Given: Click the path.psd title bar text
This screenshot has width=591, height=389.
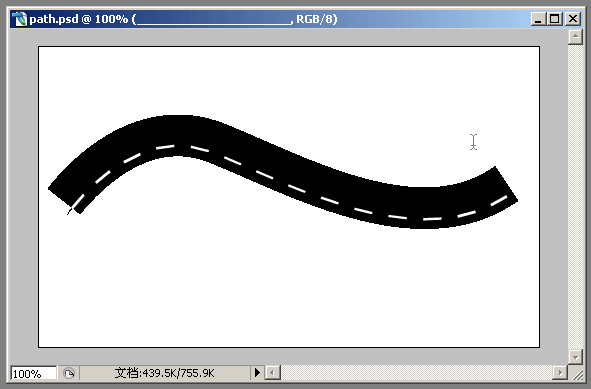Looking at the screenshot, I should coord(183,19).
